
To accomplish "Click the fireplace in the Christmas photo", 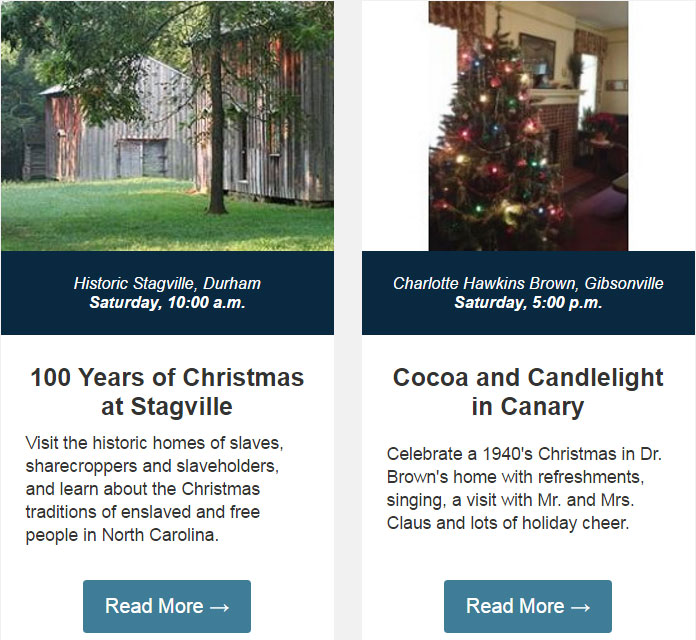I will pos(555,129).
